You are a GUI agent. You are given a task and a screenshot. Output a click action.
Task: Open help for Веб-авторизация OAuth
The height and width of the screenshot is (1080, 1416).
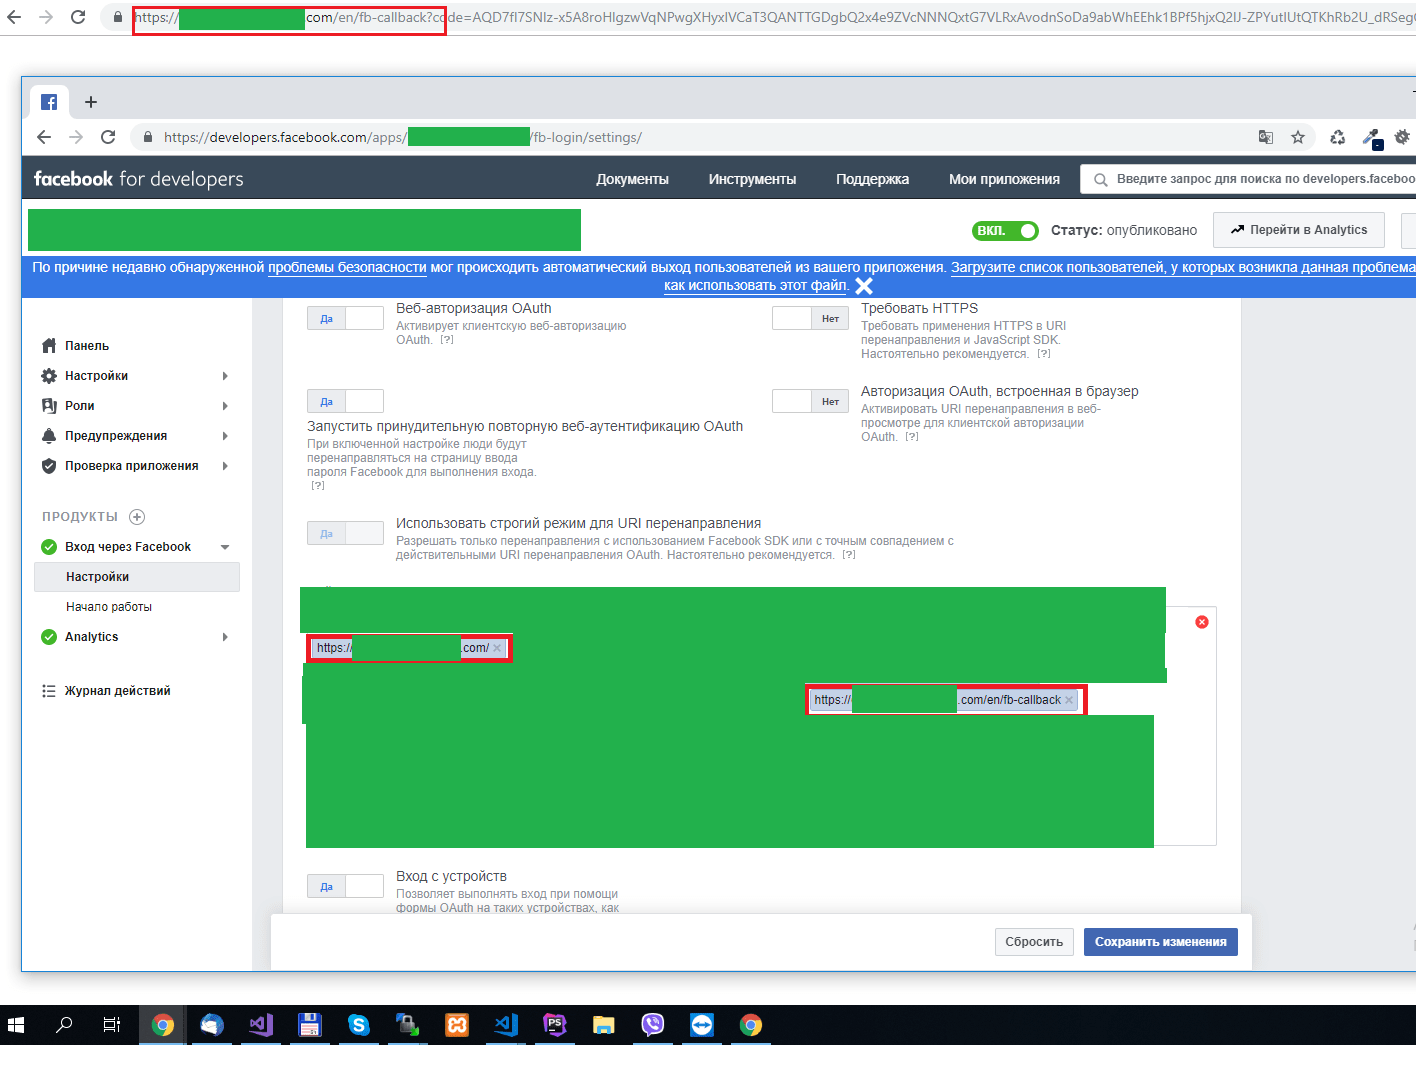447,340
